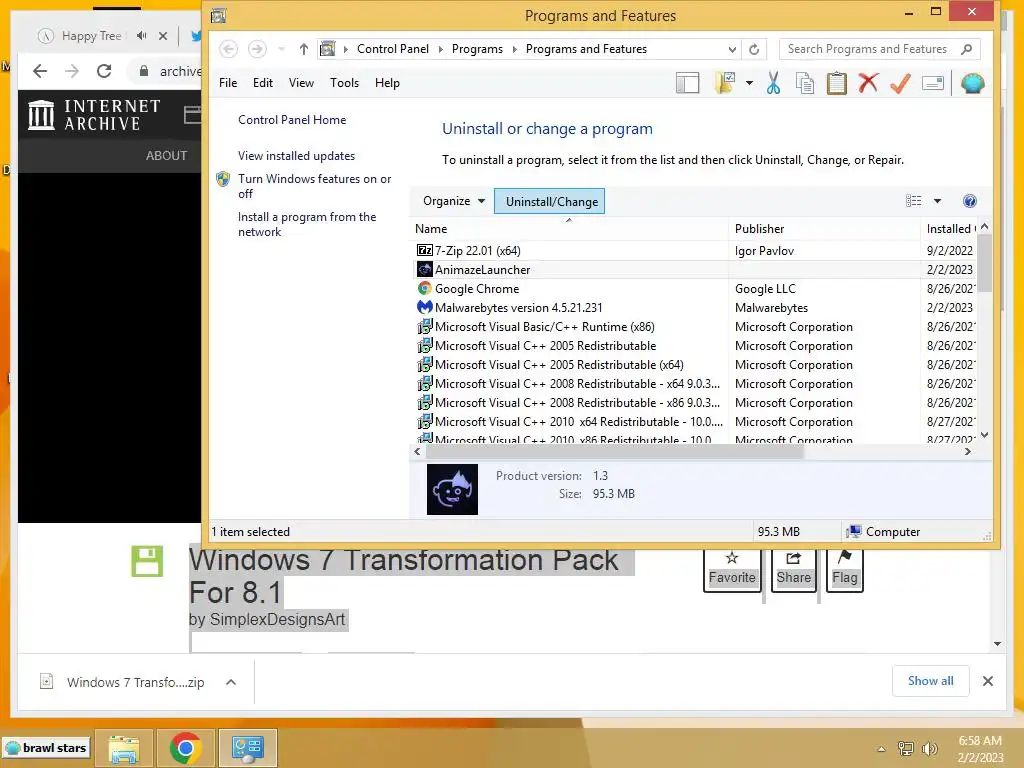The width and height of the screenshot is (1024, 768).
Task: Click the search magnifier icon
Action: 967,49
